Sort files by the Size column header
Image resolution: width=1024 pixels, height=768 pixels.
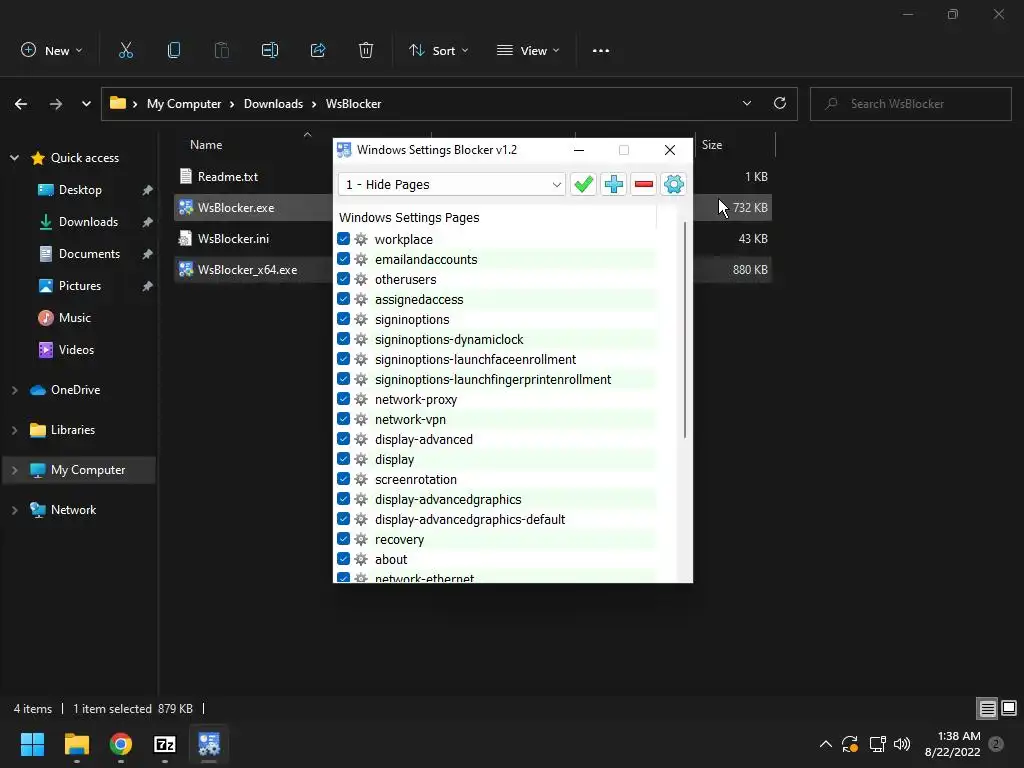click(712, 145)
